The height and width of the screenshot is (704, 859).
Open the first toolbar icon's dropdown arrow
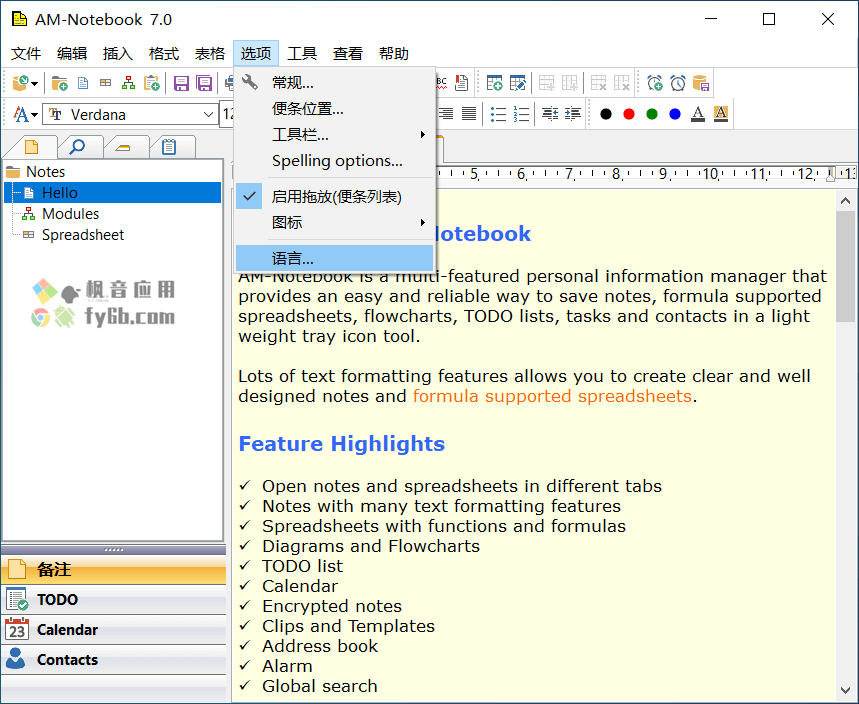pyautogui.click(x=34, y=84)
